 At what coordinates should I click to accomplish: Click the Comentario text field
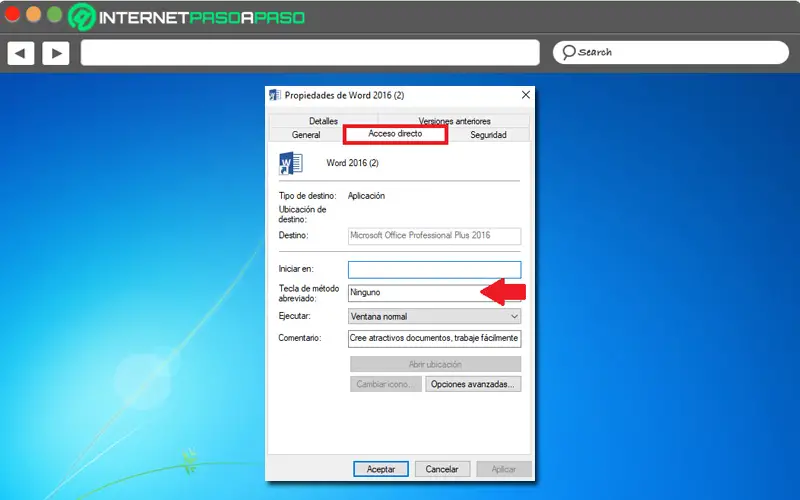[434, 338]
